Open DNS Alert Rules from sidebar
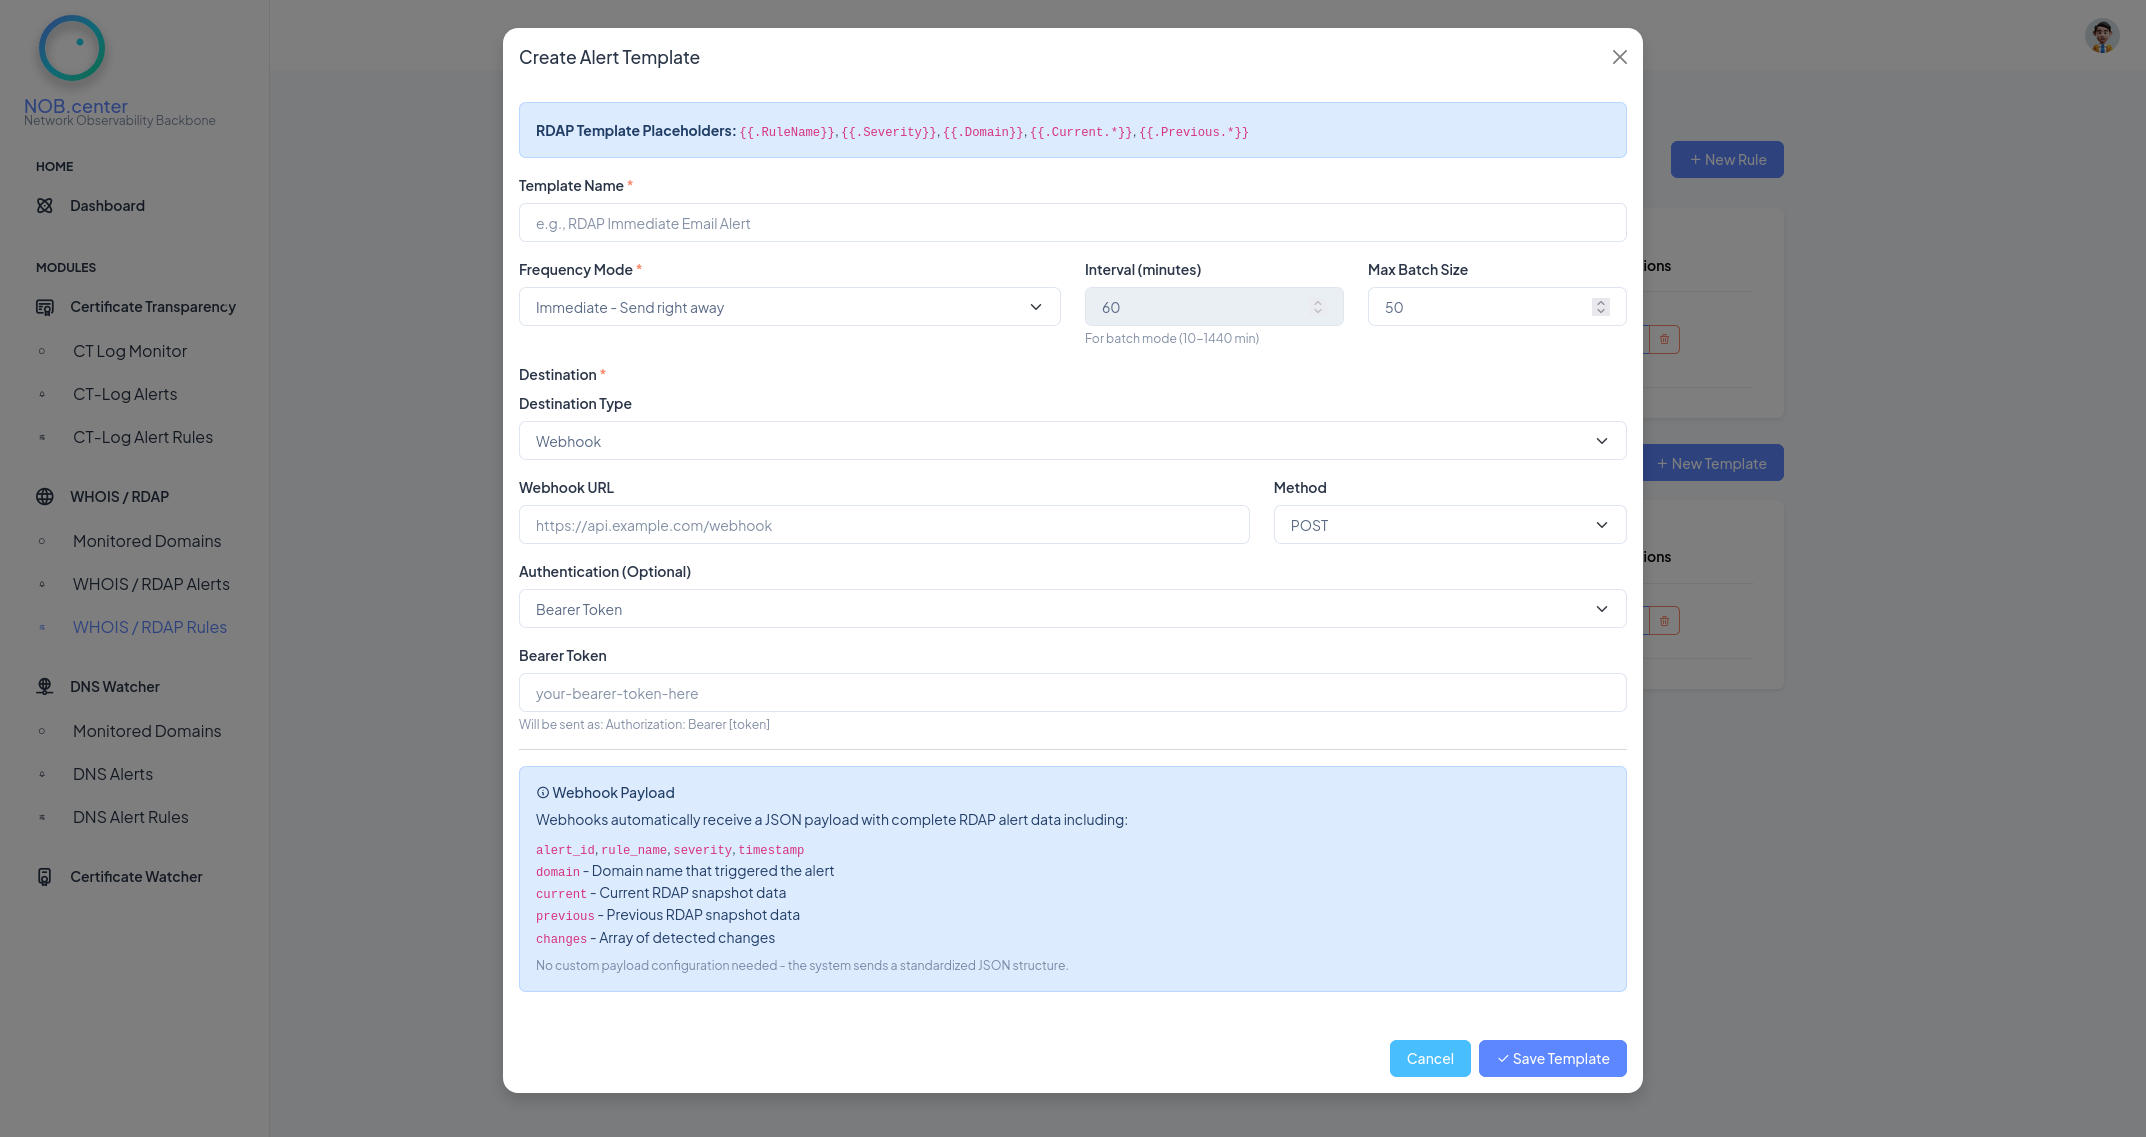Viewport: 2146px width, 1137px height. click(130, 817)
